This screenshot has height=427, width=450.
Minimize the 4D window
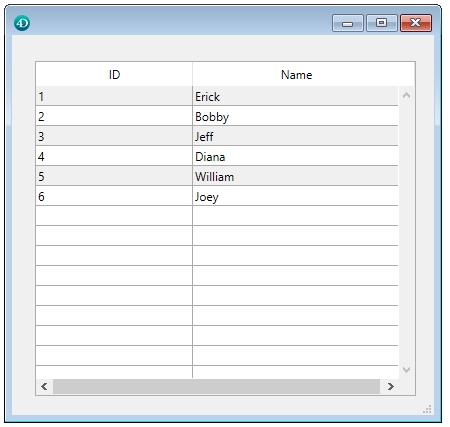coord(348,23)
